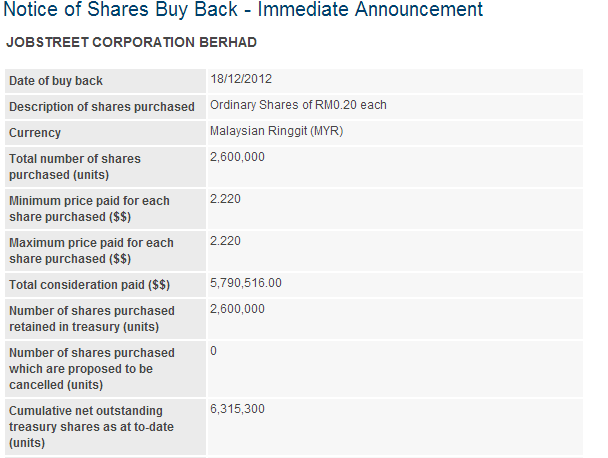Image resolution: width=608 pixels, height=458 pixels.
Task: Click the JOBSTREET CORPORATION BERHAD company name
Action: [131, 43]
